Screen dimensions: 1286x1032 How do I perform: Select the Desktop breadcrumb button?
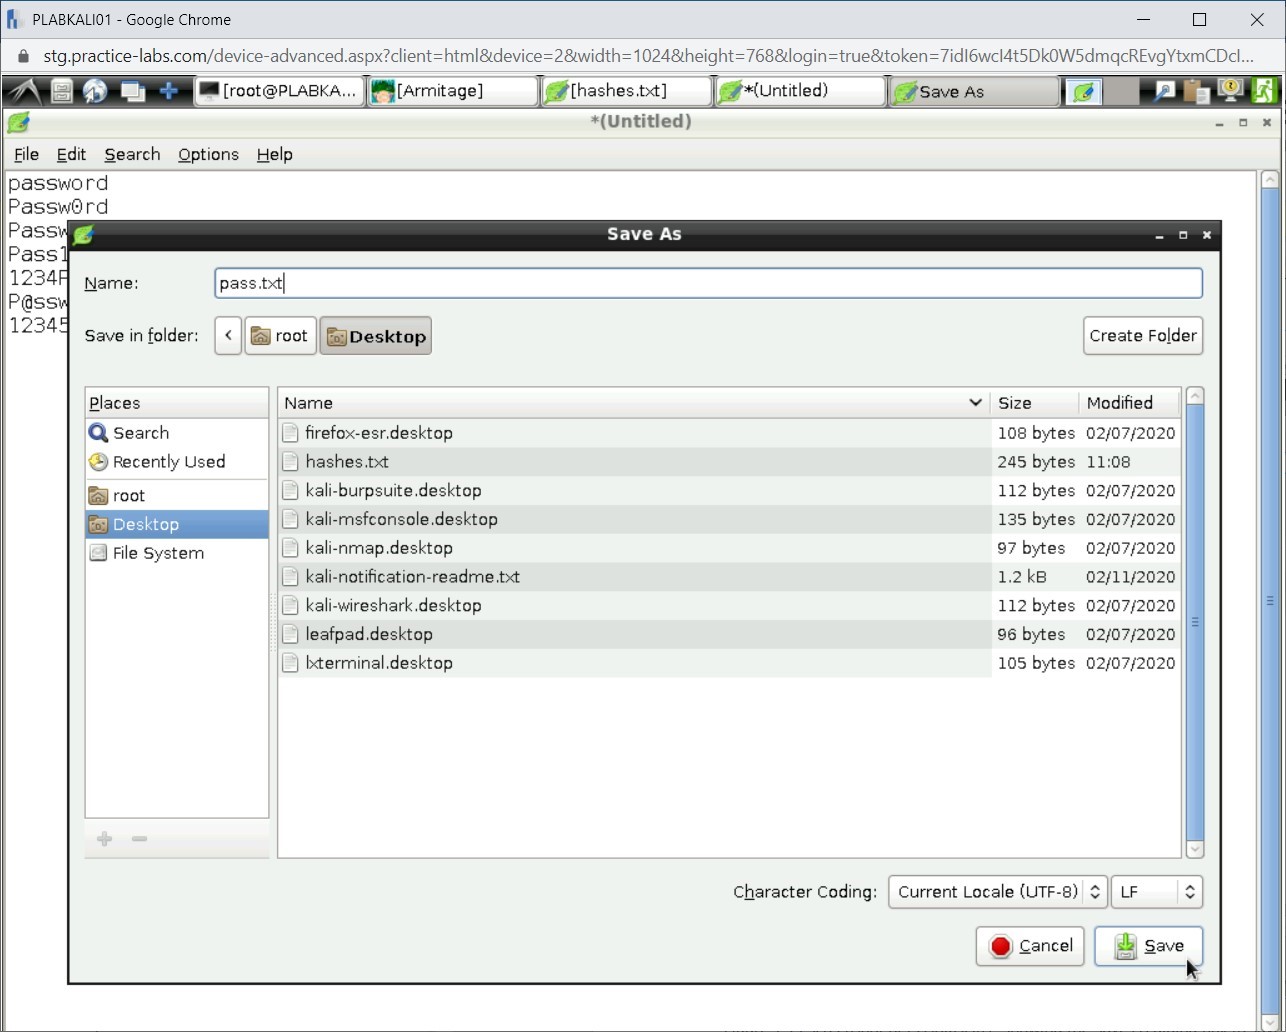(x=376, y=336)
